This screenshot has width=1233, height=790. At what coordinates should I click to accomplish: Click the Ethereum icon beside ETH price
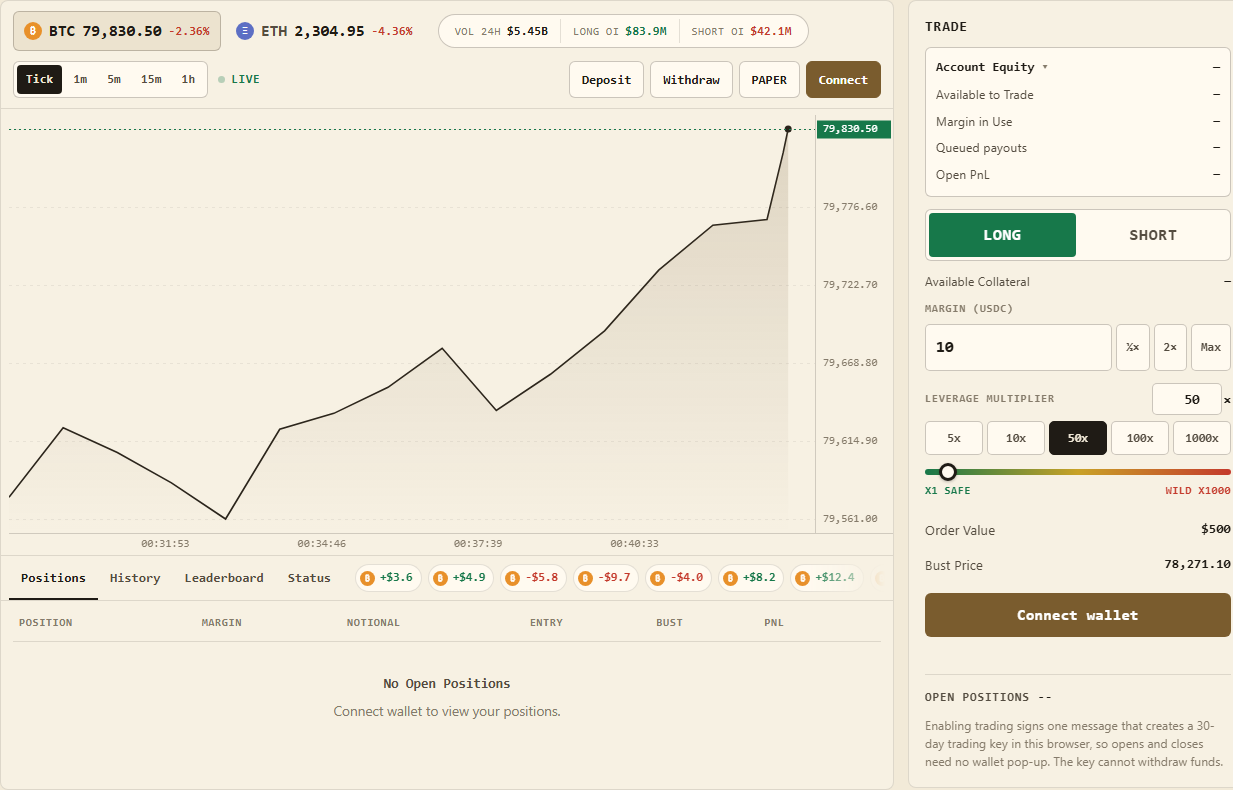245,31
